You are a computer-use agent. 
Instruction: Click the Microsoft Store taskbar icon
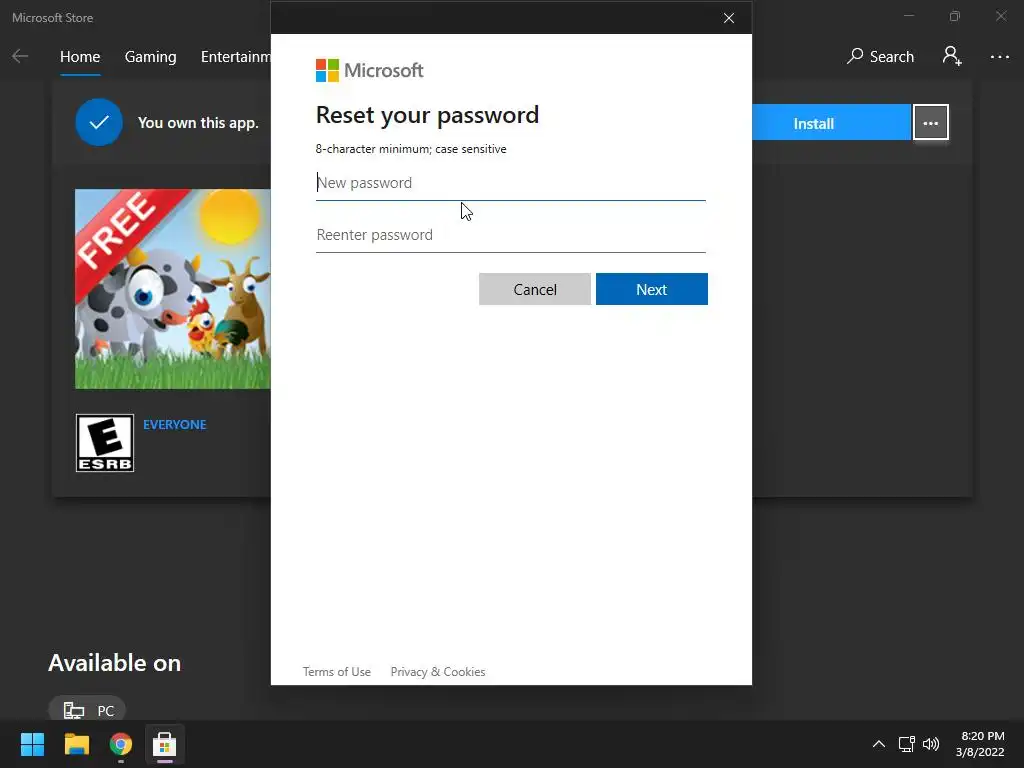pos(165,744)
